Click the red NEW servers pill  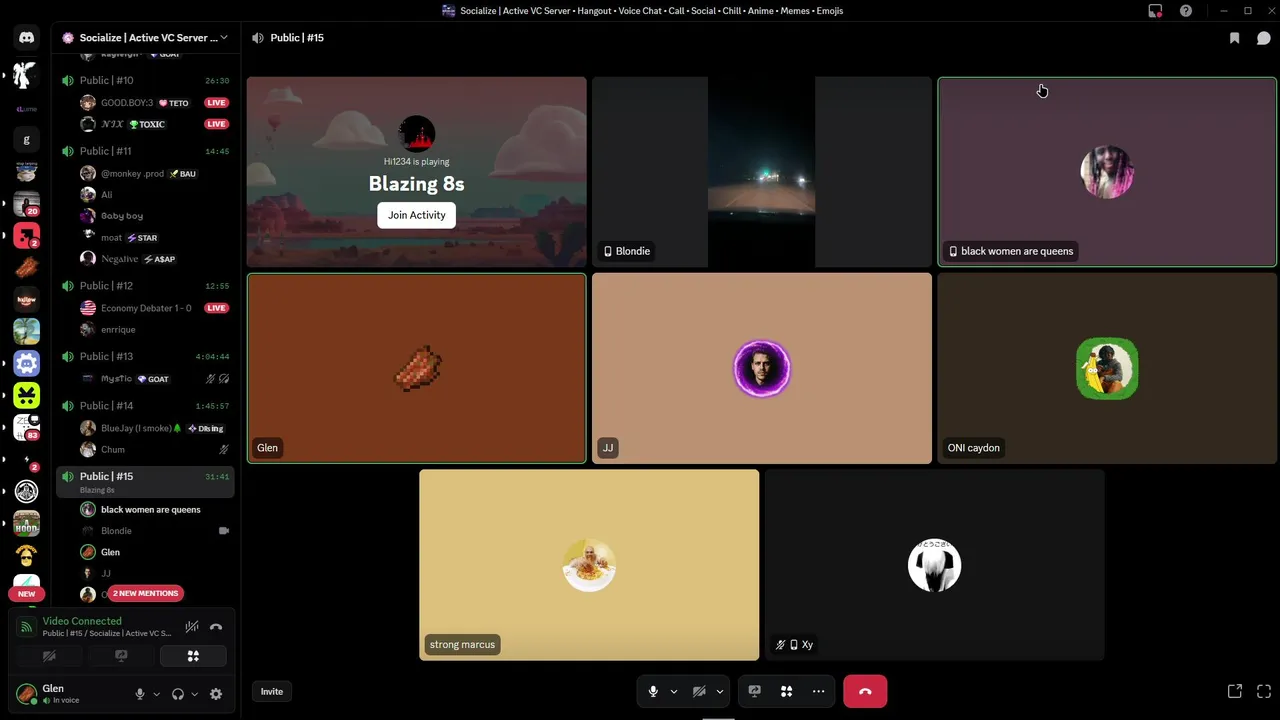tap(26, 594)
